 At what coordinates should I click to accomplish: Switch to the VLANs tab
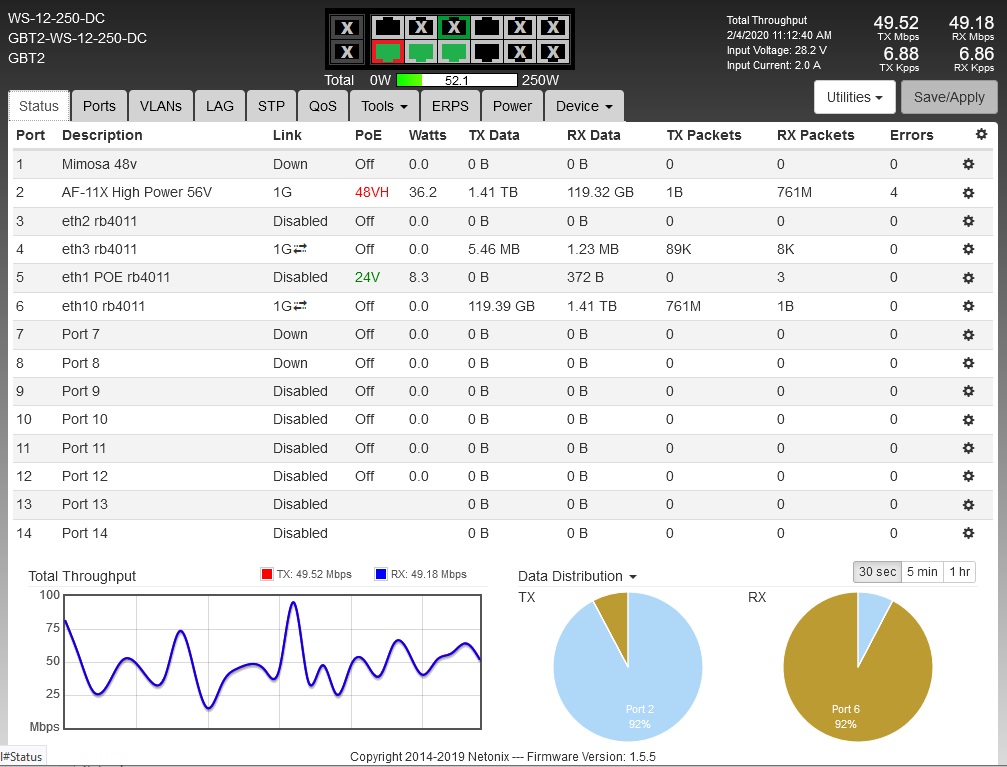[x=160, y=106]
